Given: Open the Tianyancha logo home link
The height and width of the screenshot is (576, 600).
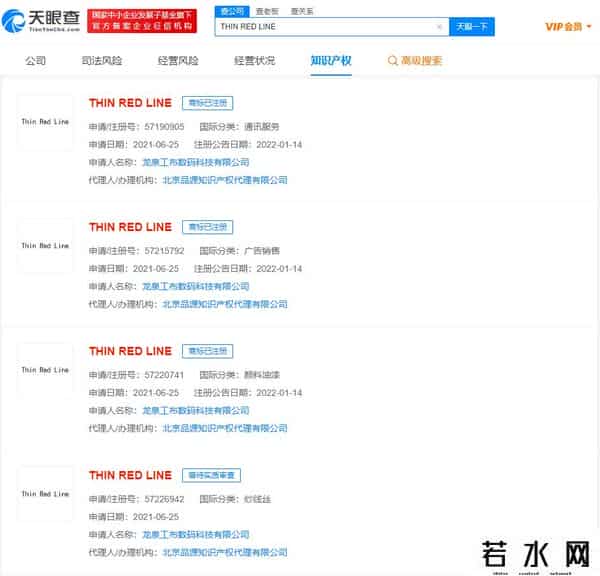Looking at the screenshot, I should pos(41,21).
